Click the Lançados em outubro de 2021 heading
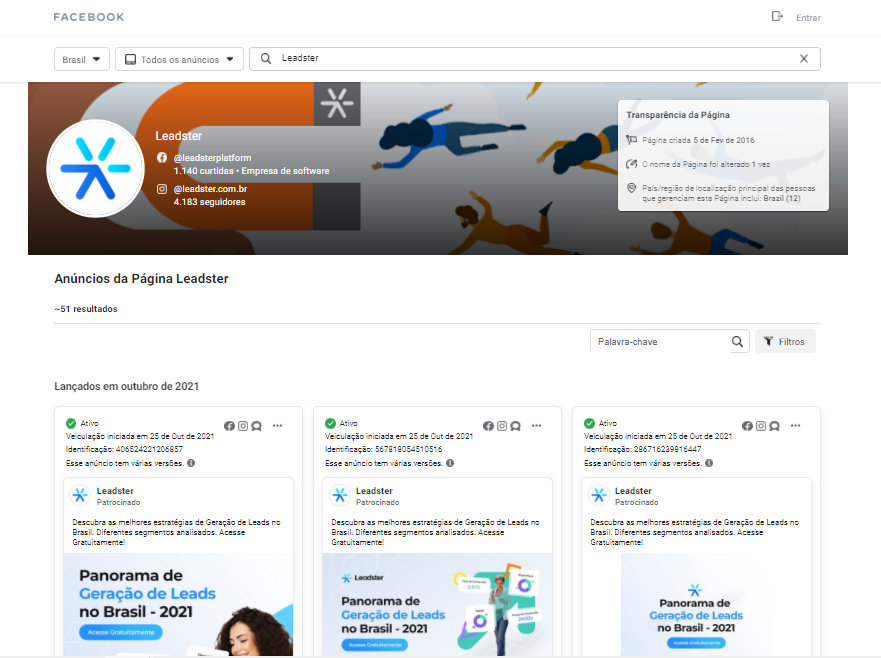 pos(126,386)
